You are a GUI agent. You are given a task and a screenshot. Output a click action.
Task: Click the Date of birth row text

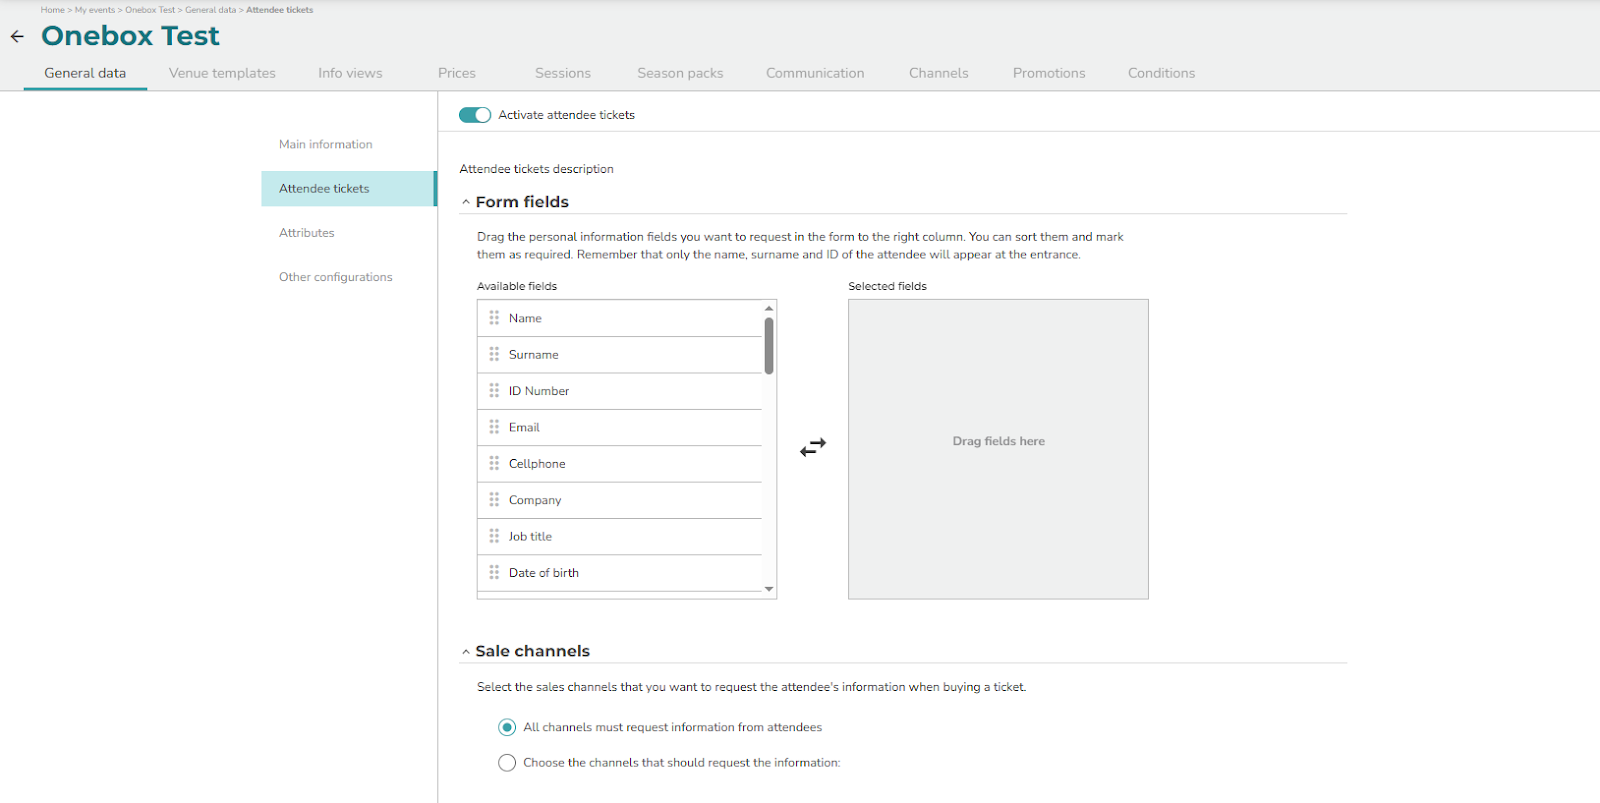click(x=544, y=573)
